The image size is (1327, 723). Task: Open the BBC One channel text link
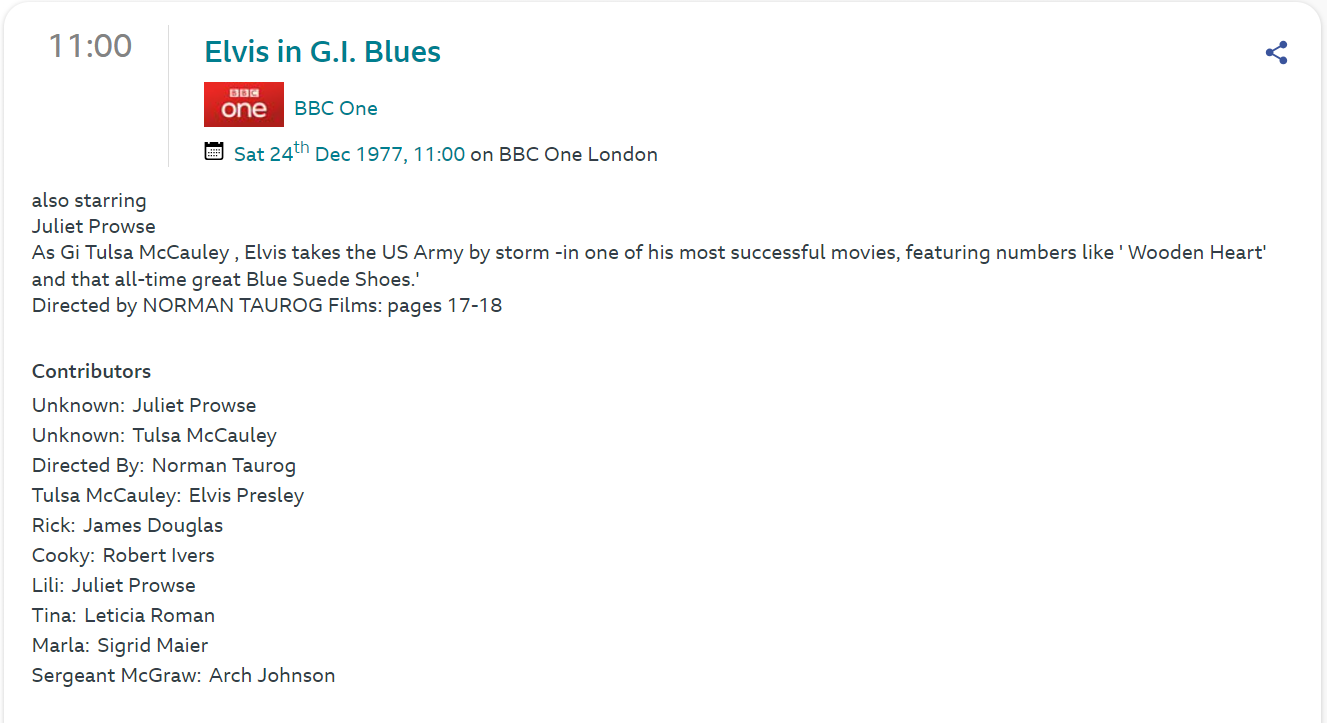click(336, 108)
